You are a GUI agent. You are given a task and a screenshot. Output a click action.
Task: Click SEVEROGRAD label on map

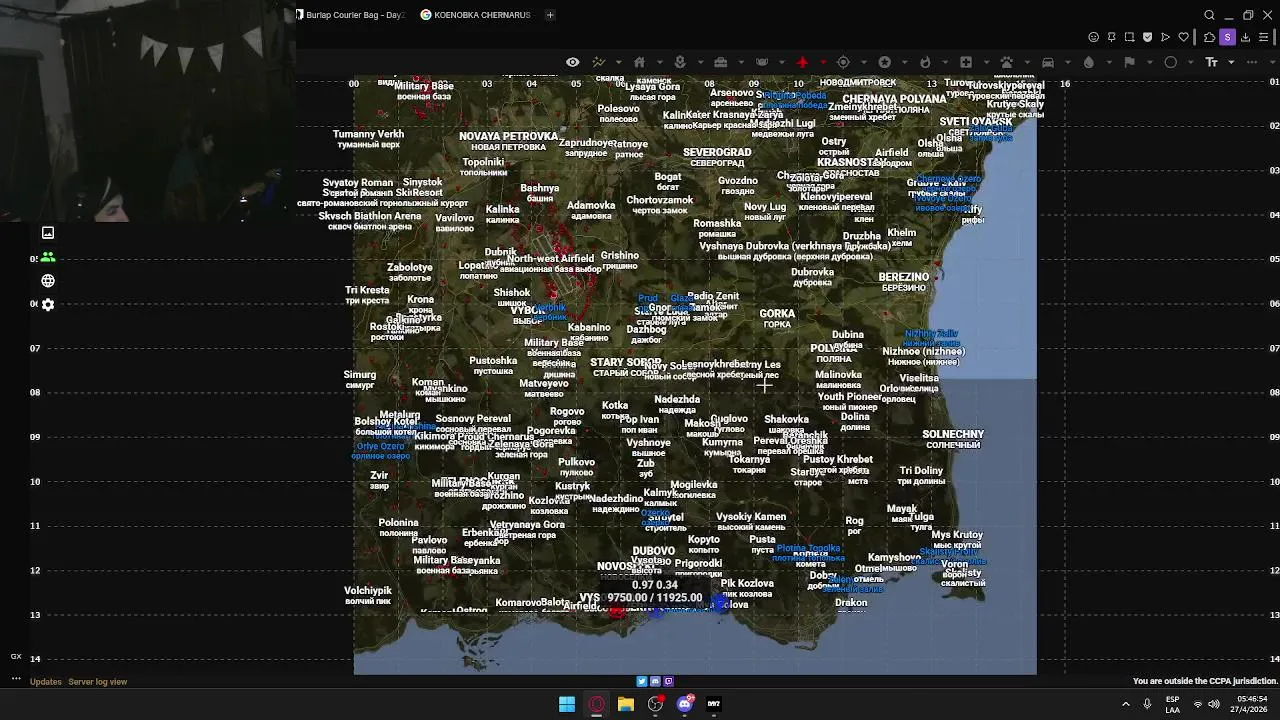717,153
